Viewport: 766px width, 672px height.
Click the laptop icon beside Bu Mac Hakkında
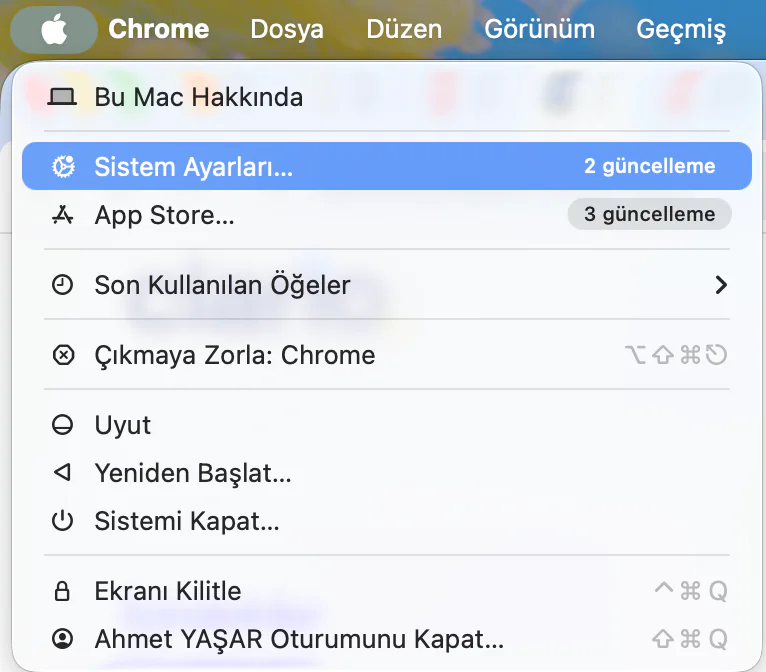62,97
